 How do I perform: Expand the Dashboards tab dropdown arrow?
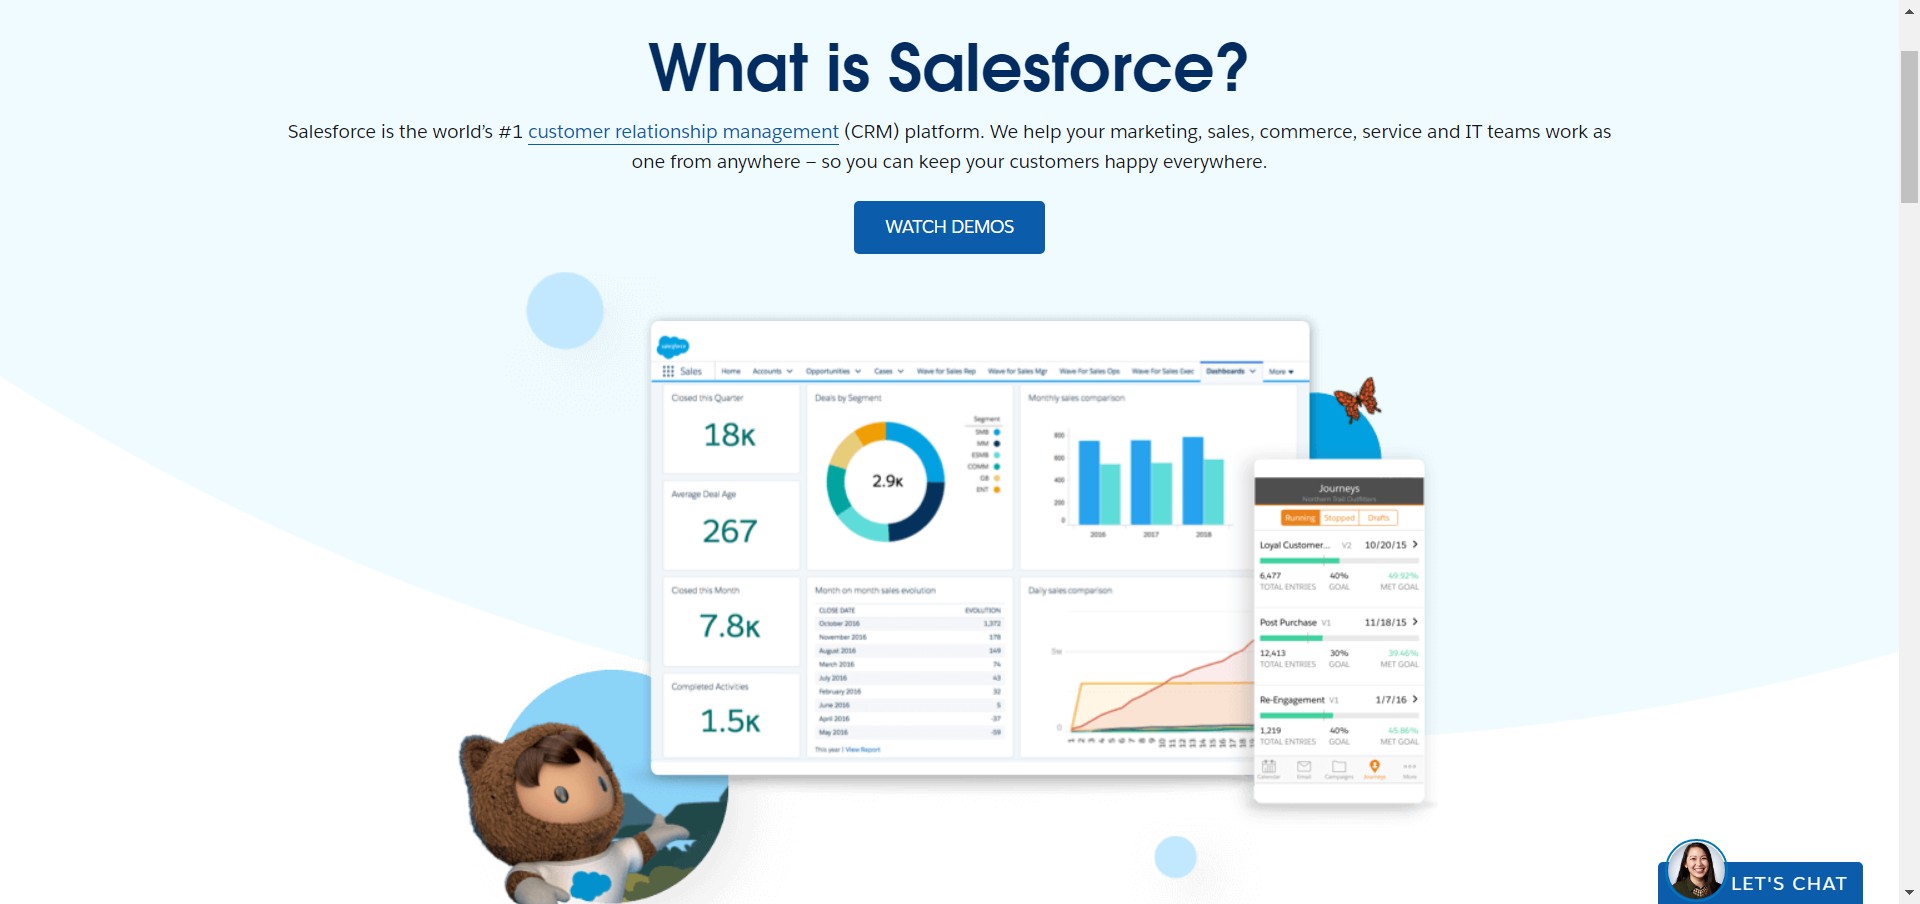(1252, 371)
